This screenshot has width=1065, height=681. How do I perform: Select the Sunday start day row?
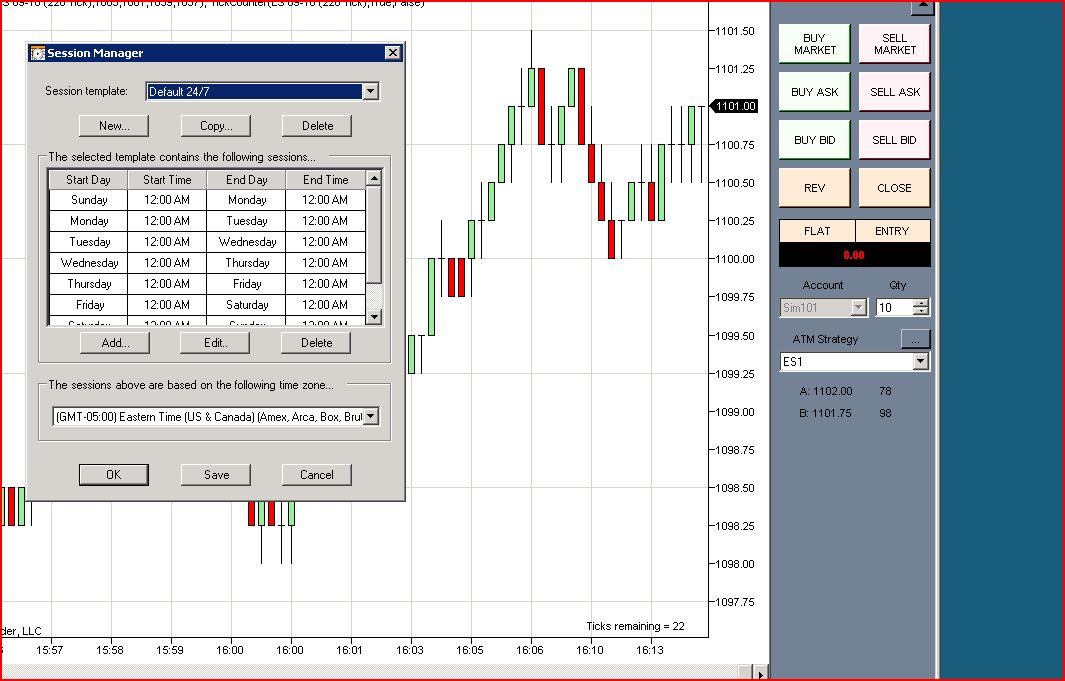click(89, 200)
